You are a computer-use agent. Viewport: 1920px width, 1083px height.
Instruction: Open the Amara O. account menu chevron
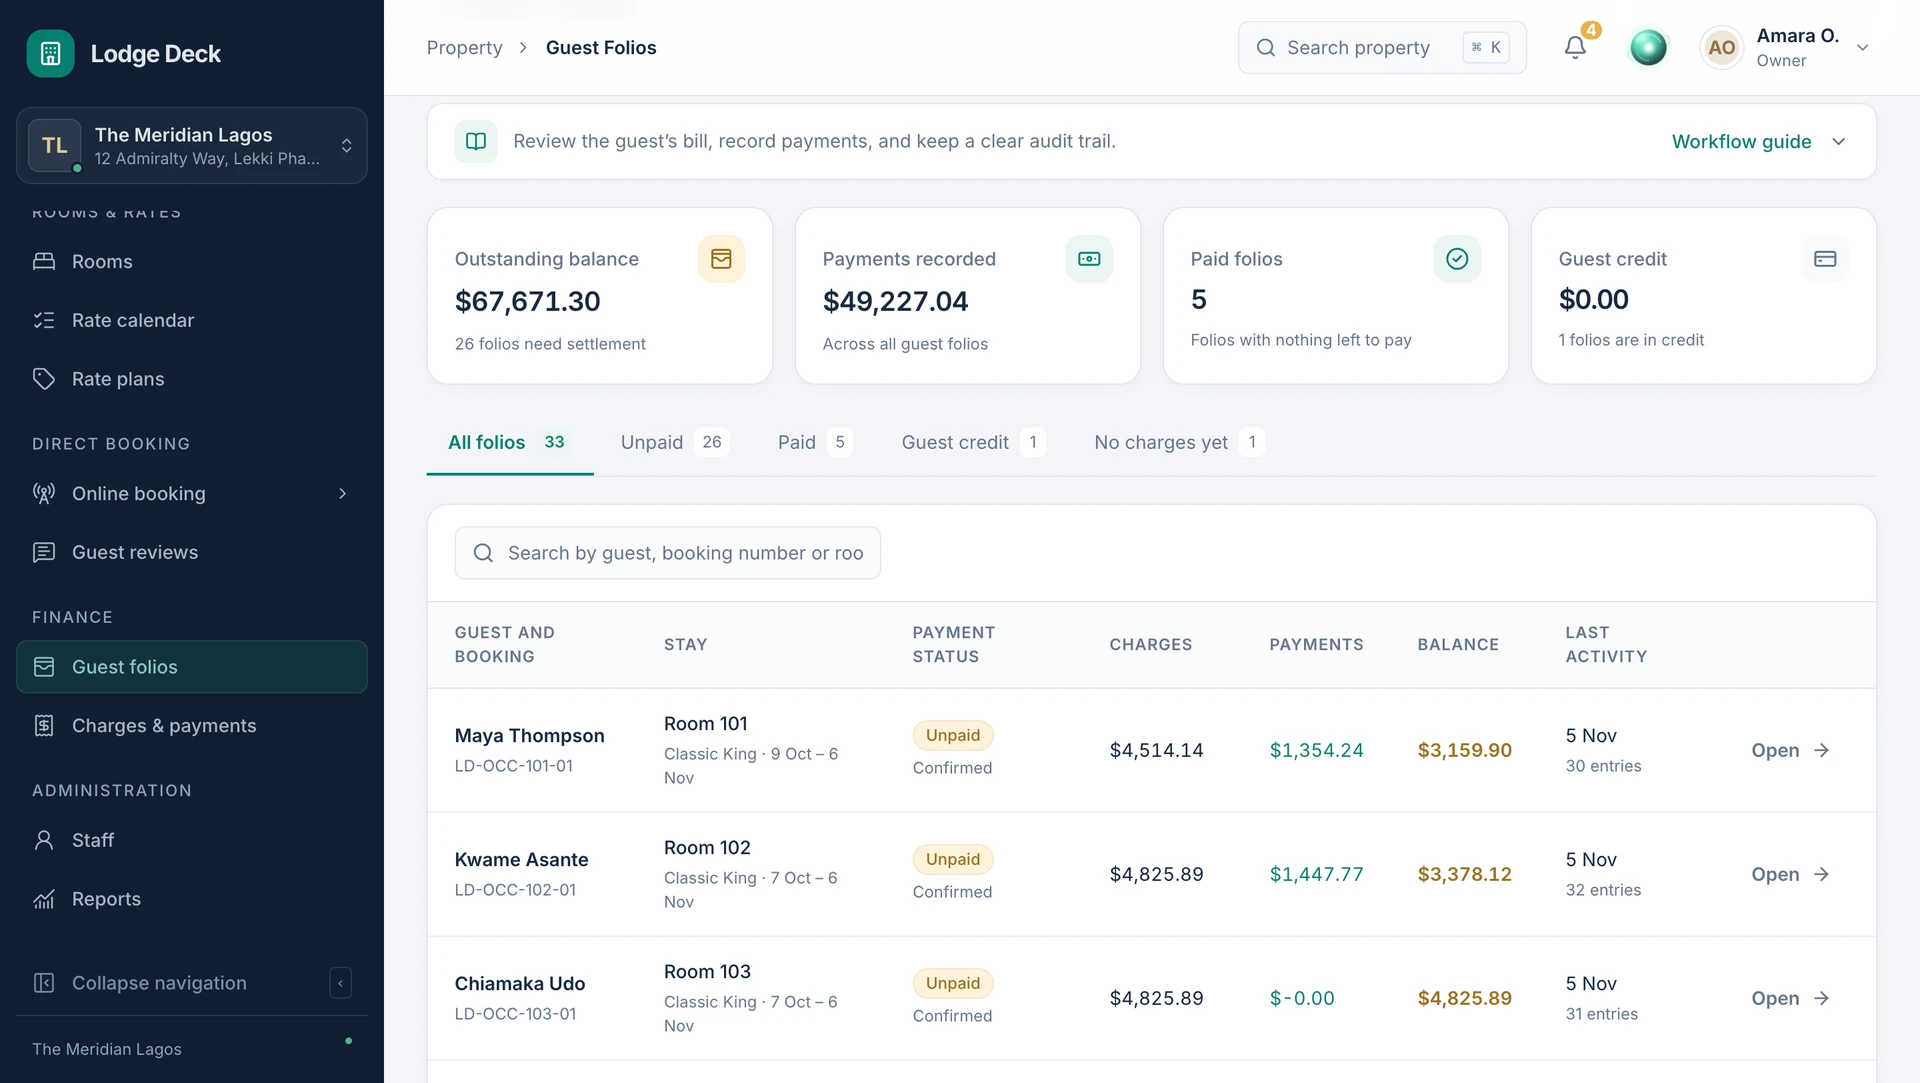coord(1862,47)
